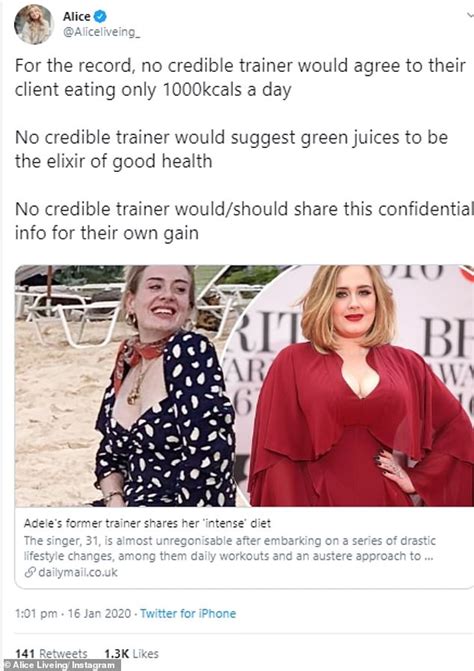Screen dimensions: 474x671
Task: Open the 'intense' diet article headline
Action: tap(147, 523)
